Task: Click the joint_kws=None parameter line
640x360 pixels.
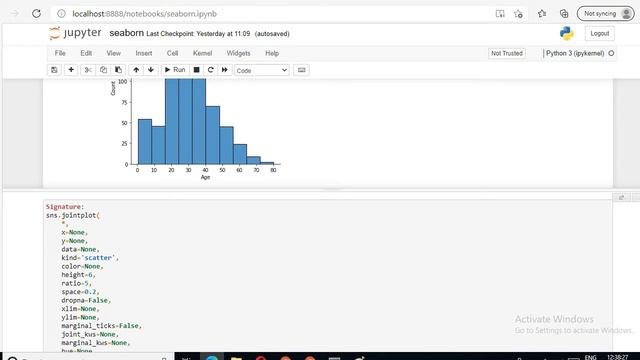Action: tap(90, 334)
